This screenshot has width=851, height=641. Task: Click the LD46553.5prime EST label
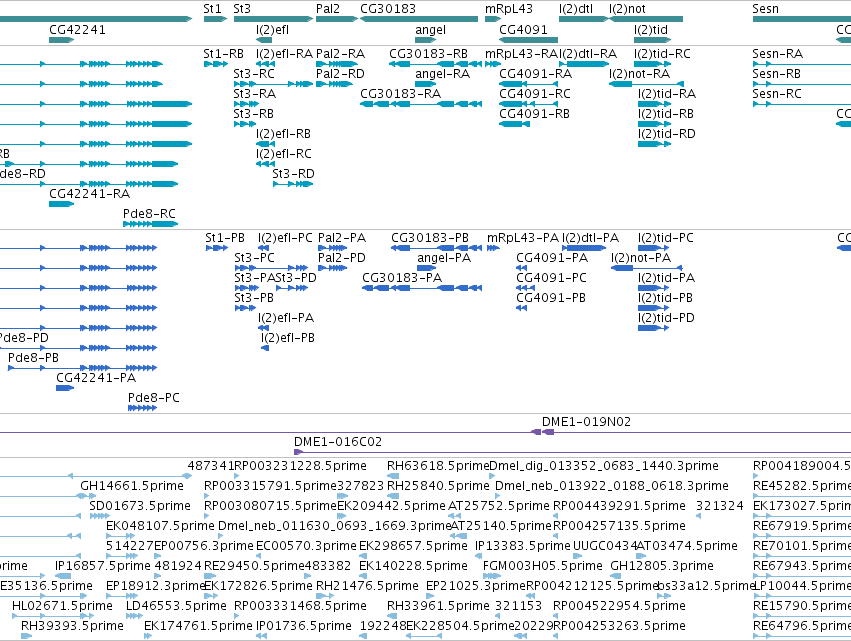click(x=176, y=606)
